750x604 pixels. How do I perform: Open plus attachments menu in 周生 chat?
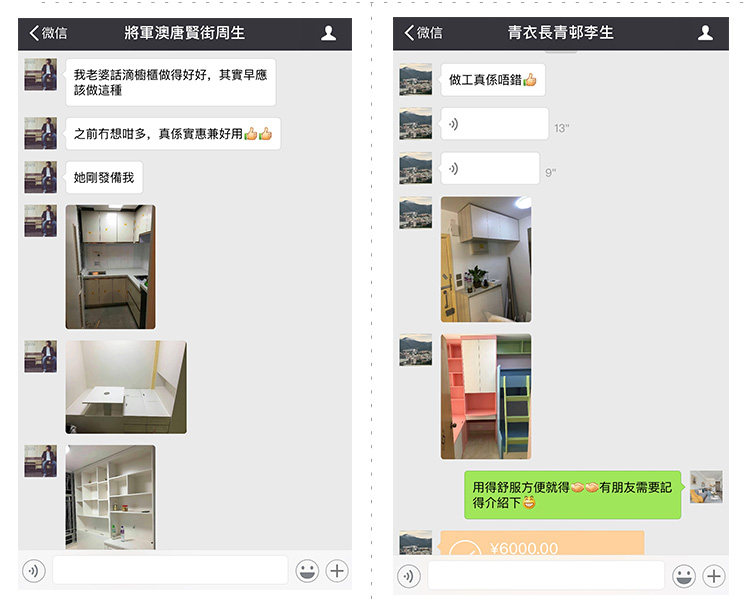(337, 571)
